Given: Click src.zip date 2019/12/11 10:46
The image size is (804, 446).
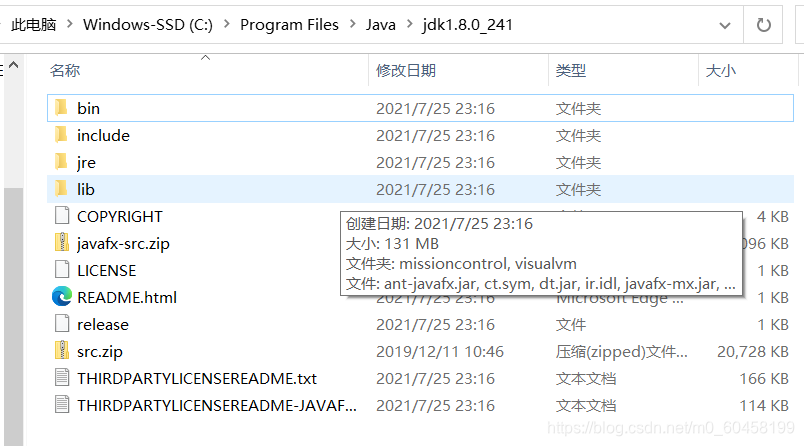Looking at the screenshot, I should coord(439,352).
